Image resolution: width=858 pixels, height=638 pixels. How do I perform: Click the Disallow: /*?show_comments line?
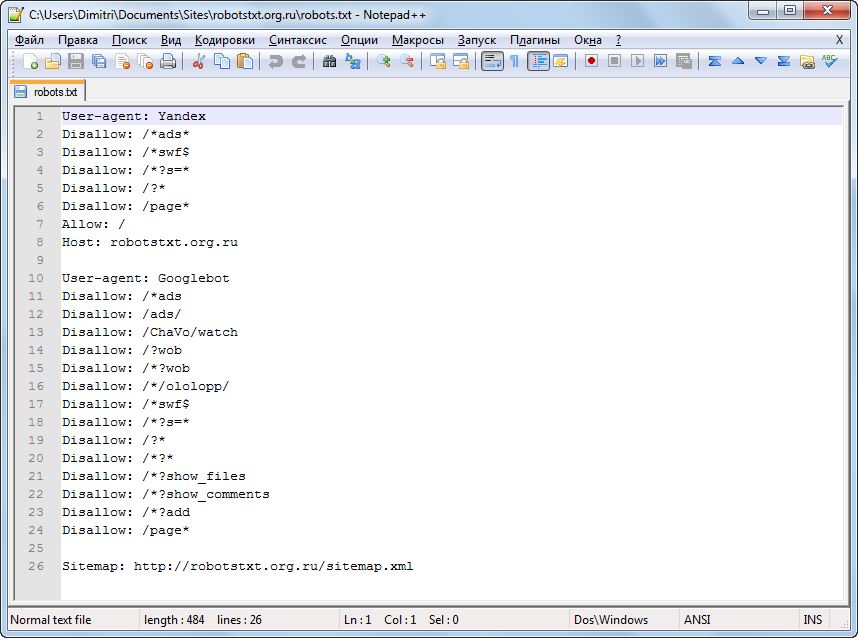(x=166, y=494)
